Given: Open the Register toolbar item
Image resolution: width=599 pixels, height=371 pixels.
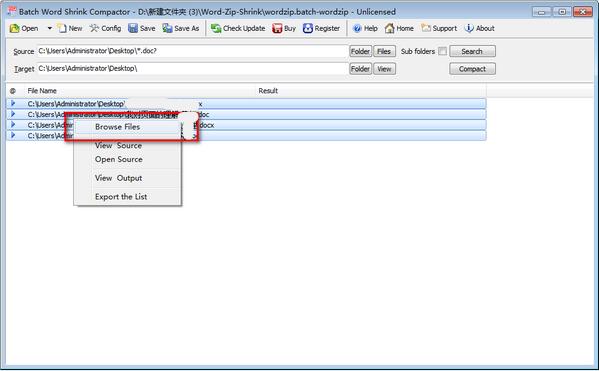Looking at the screenshot, I should 308,28.
